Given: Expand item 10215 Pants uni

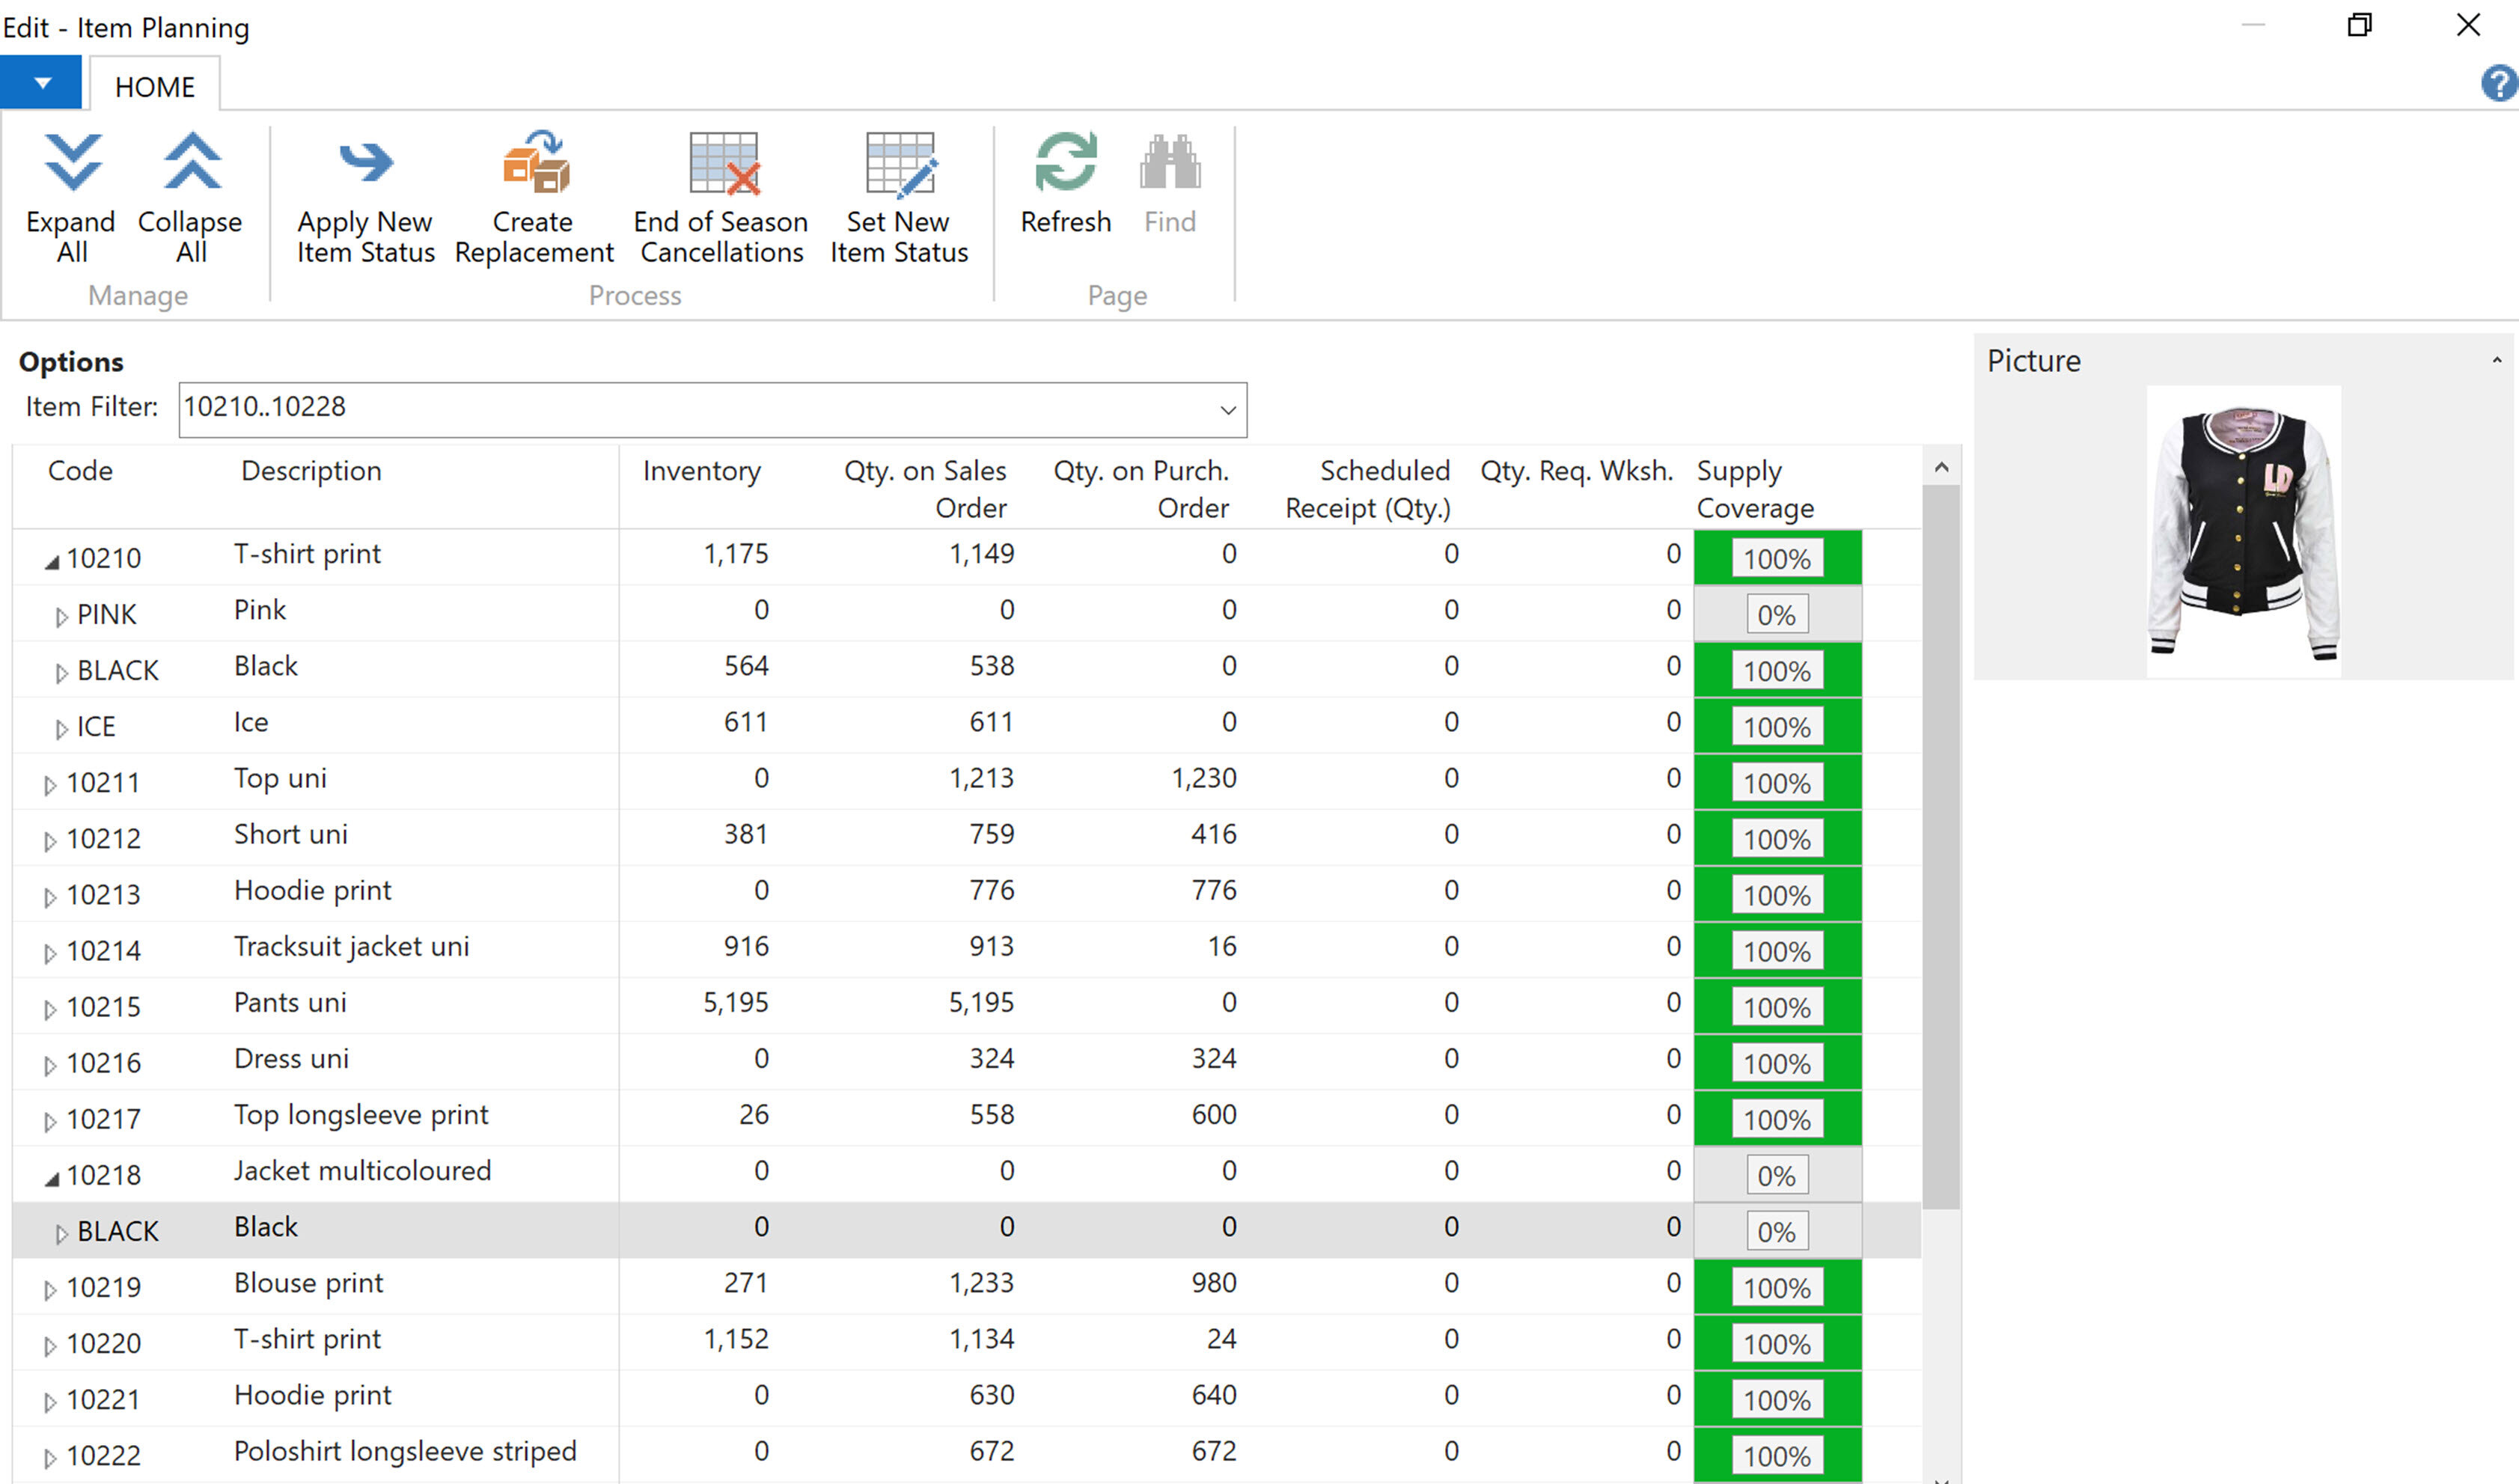Looking at the screenshot, I should point(50,1010).
